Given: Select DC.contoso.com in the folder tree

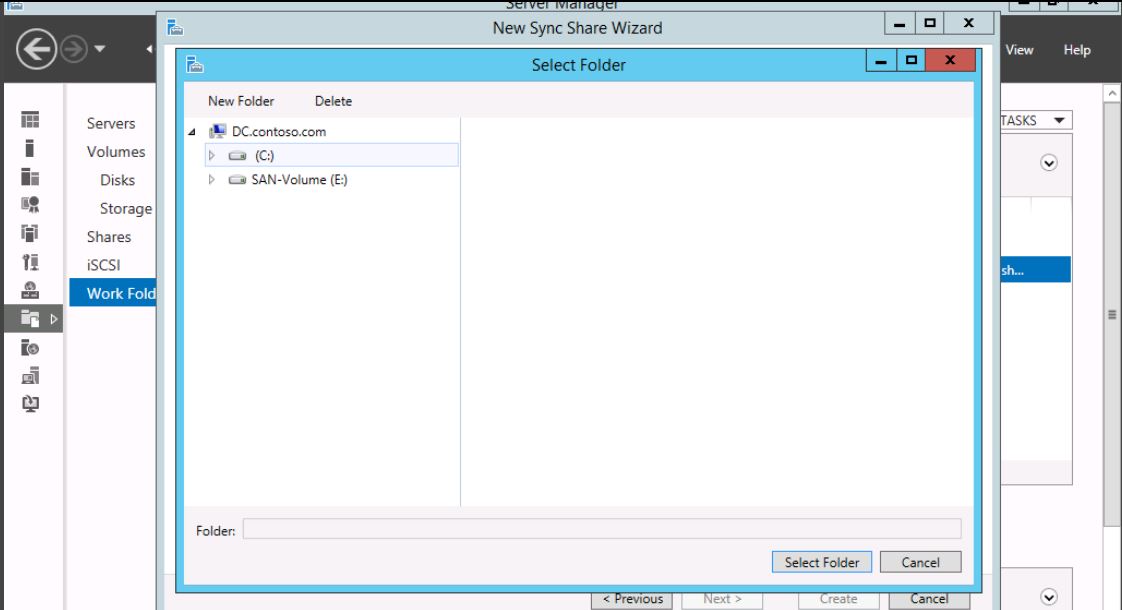Looking at the screenshot, I should [279, 132].
